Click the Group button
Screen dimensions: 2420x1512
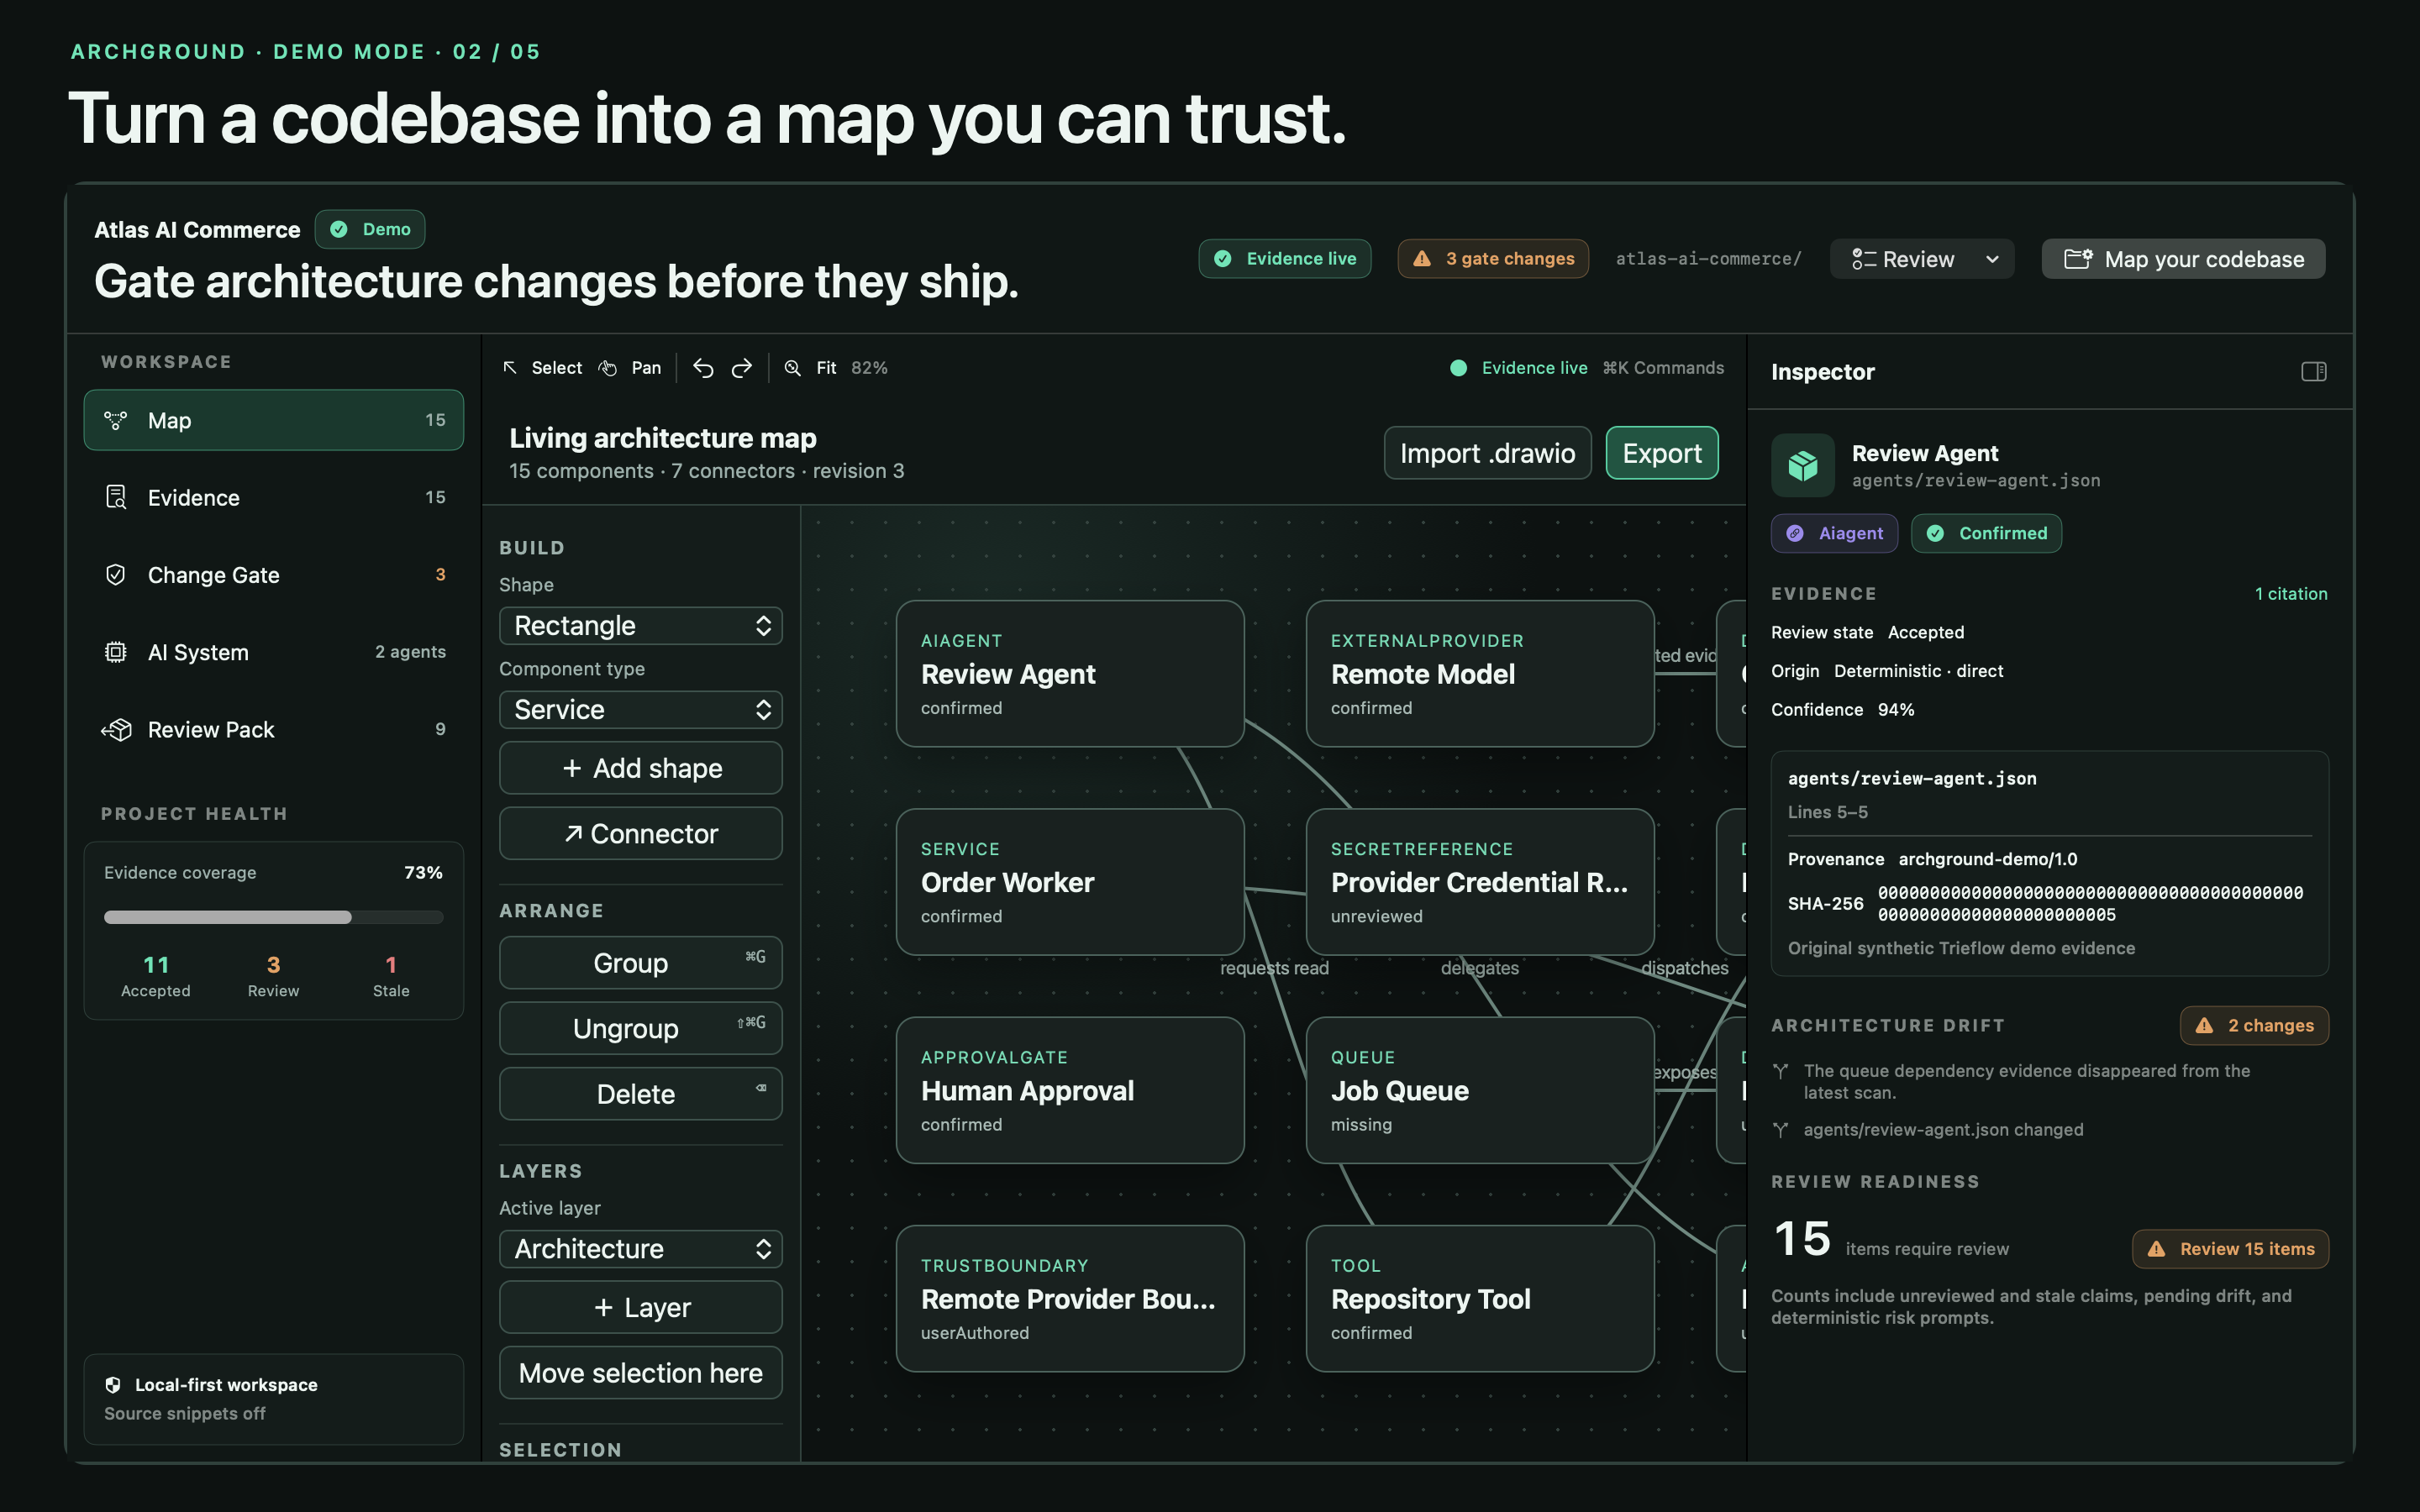point(640,963)
